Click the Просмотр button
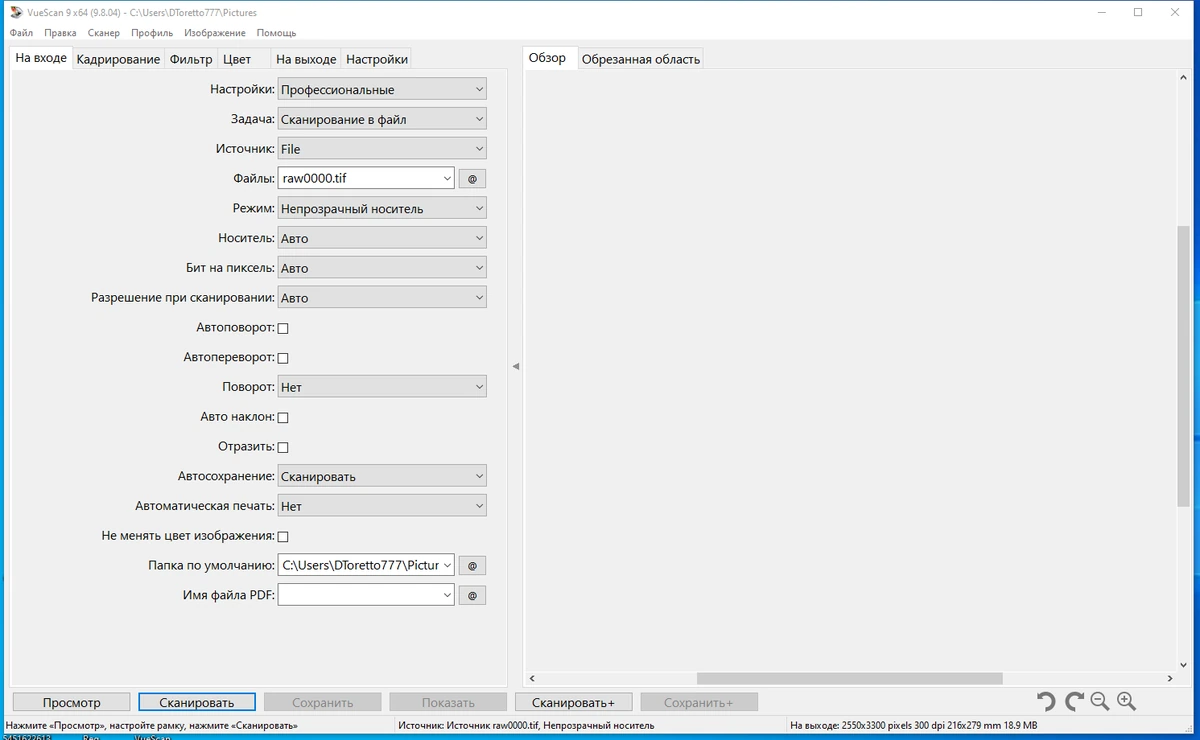 tap(72, 702)
